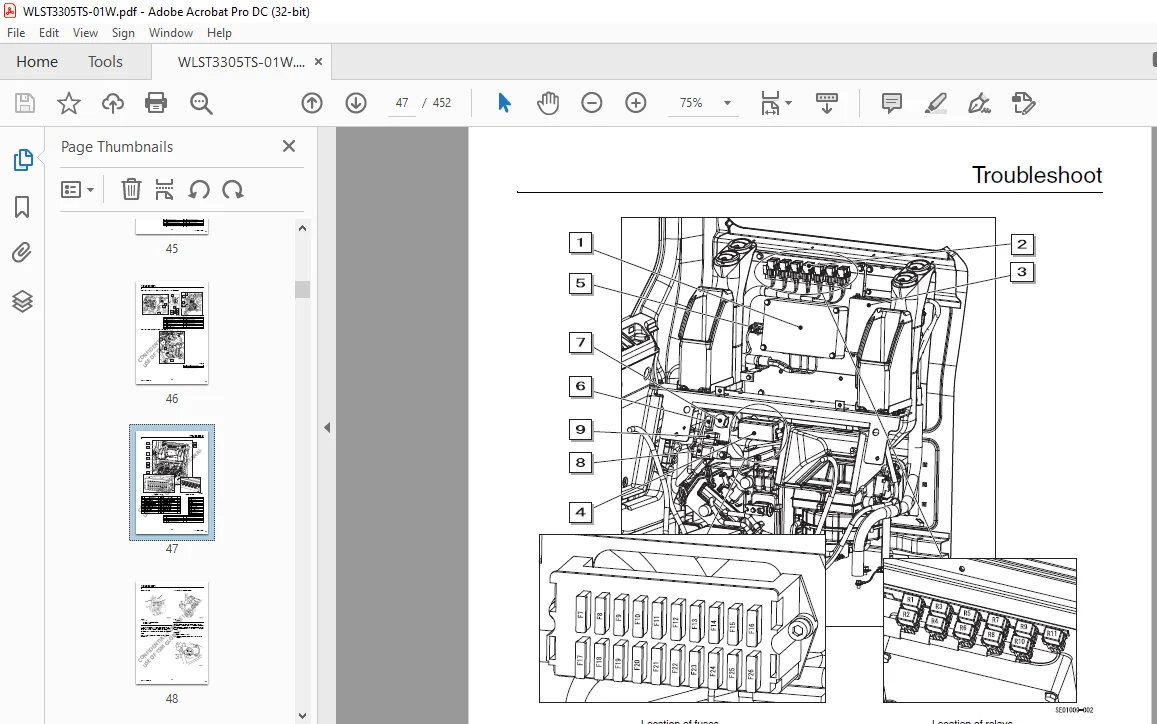Open Page Thumbnails sidebar icon

coord(23,159)
